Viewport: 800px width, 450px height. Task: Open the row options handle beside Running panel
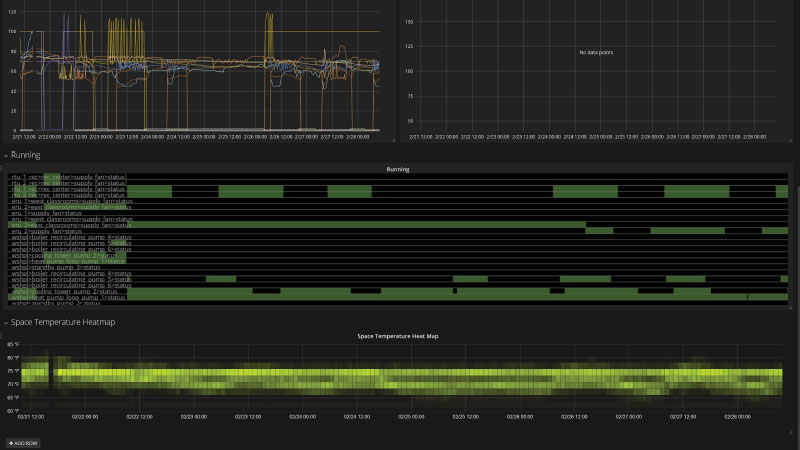(2, 168)
